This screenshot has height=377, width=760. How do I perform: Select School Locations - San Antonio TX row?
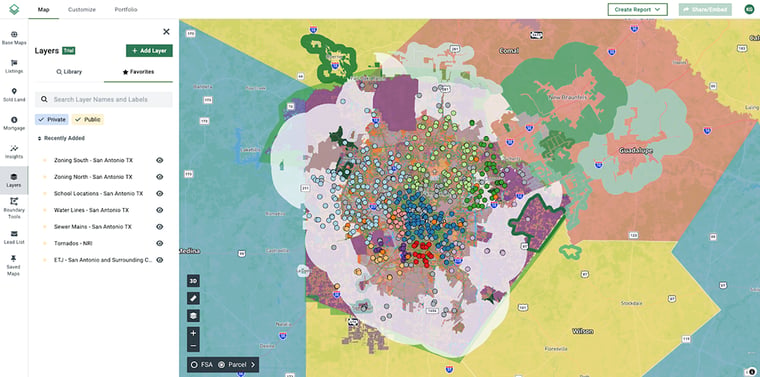[x=99, y=193]
